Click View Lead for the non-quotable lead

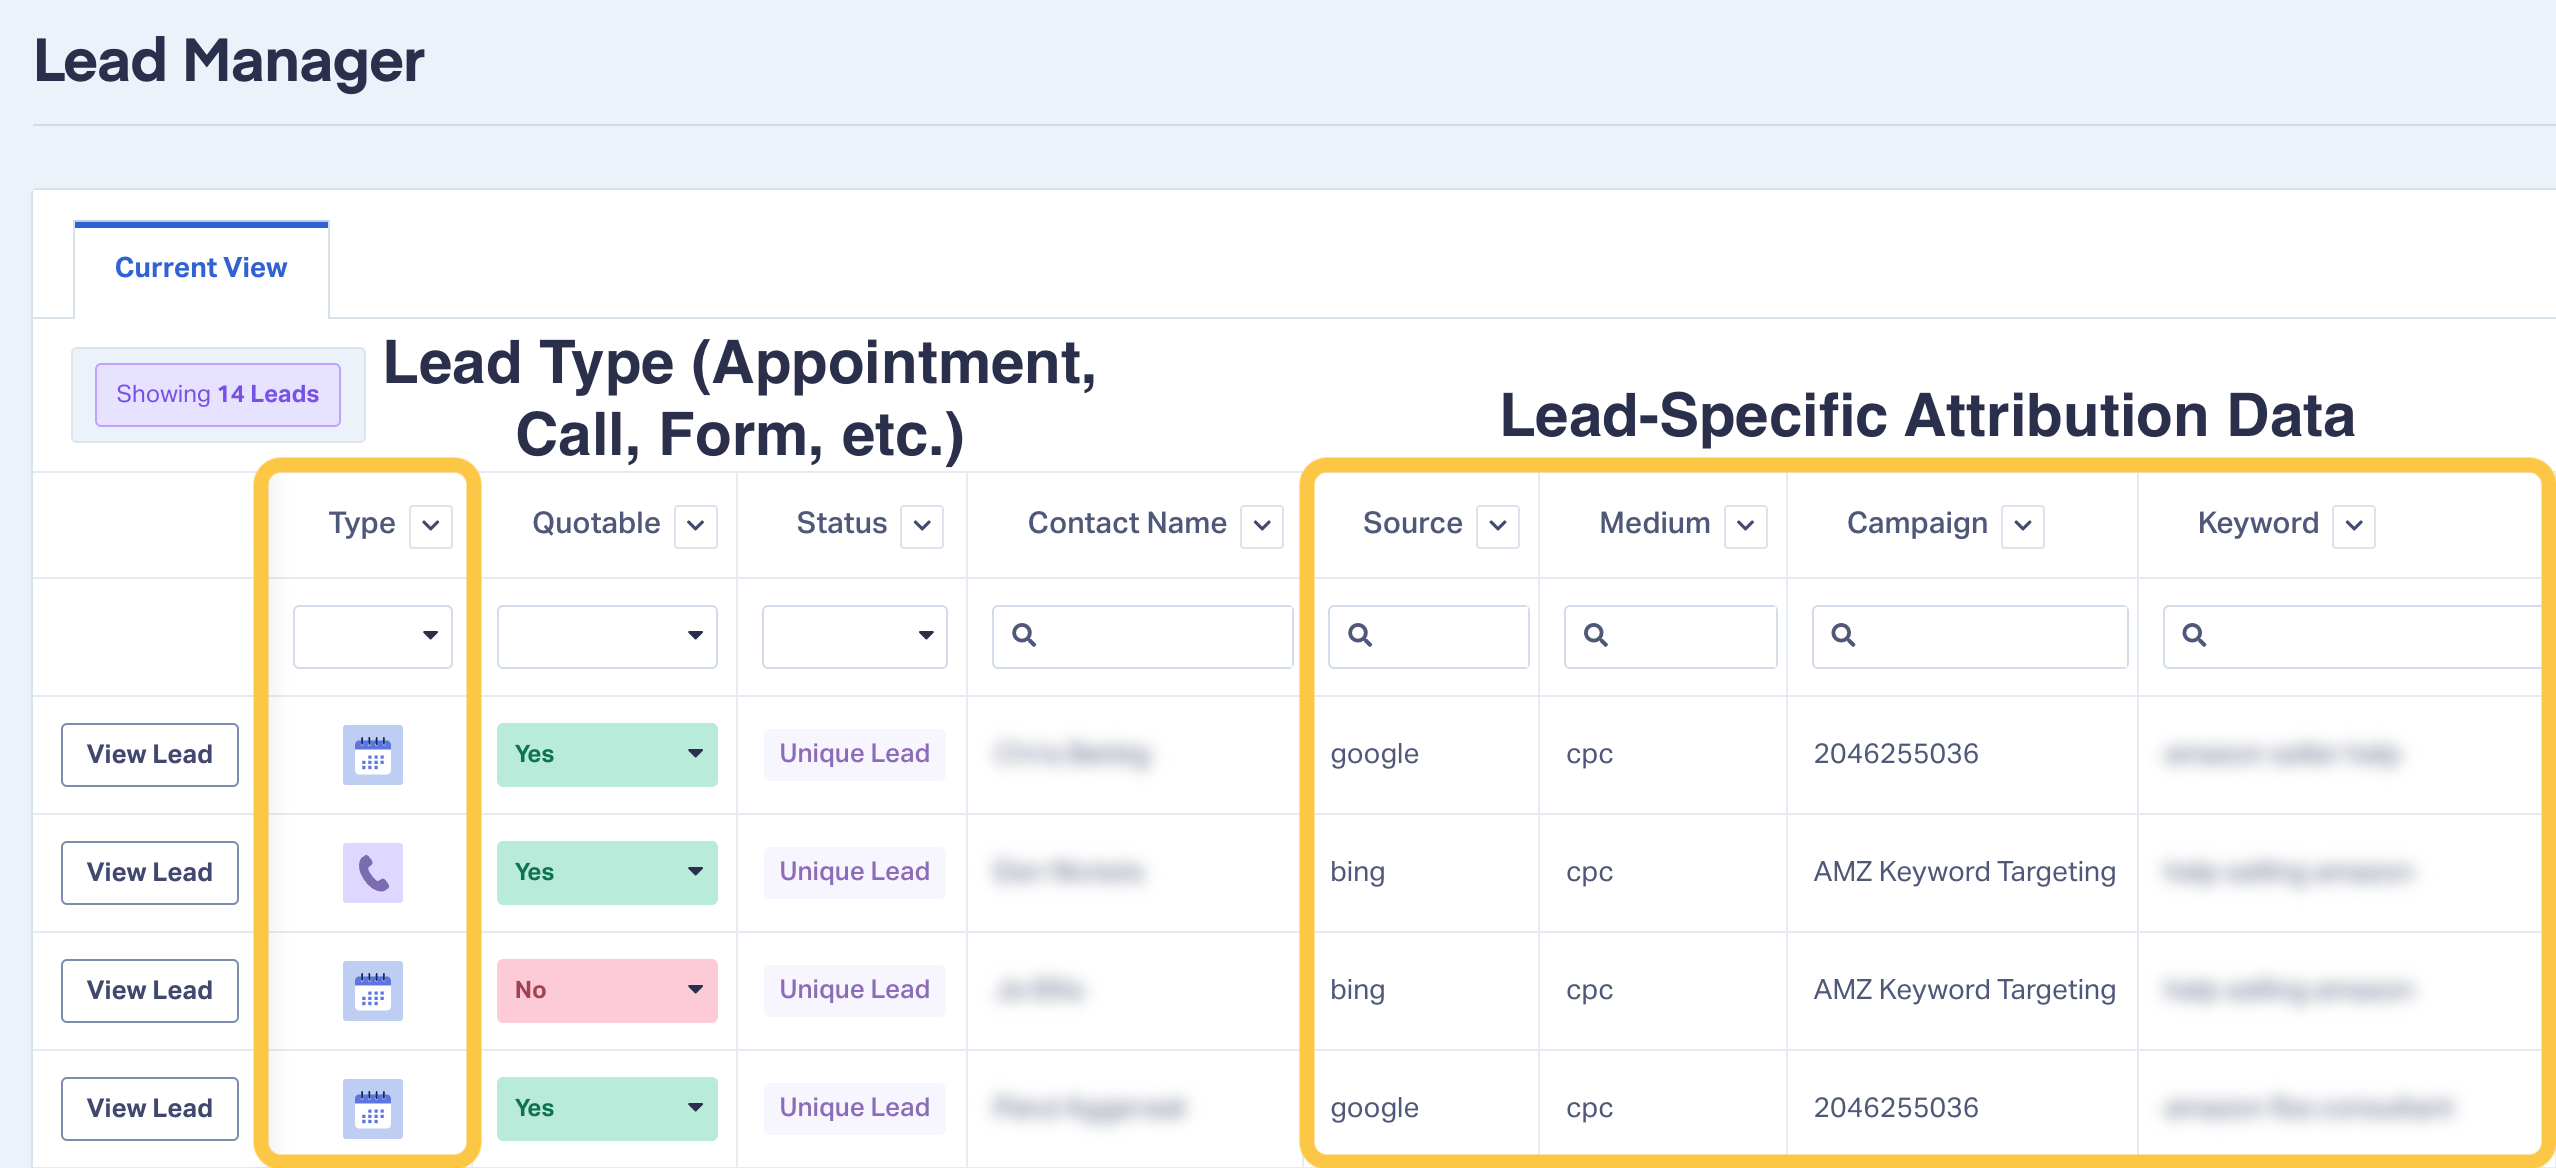(150, 991)
